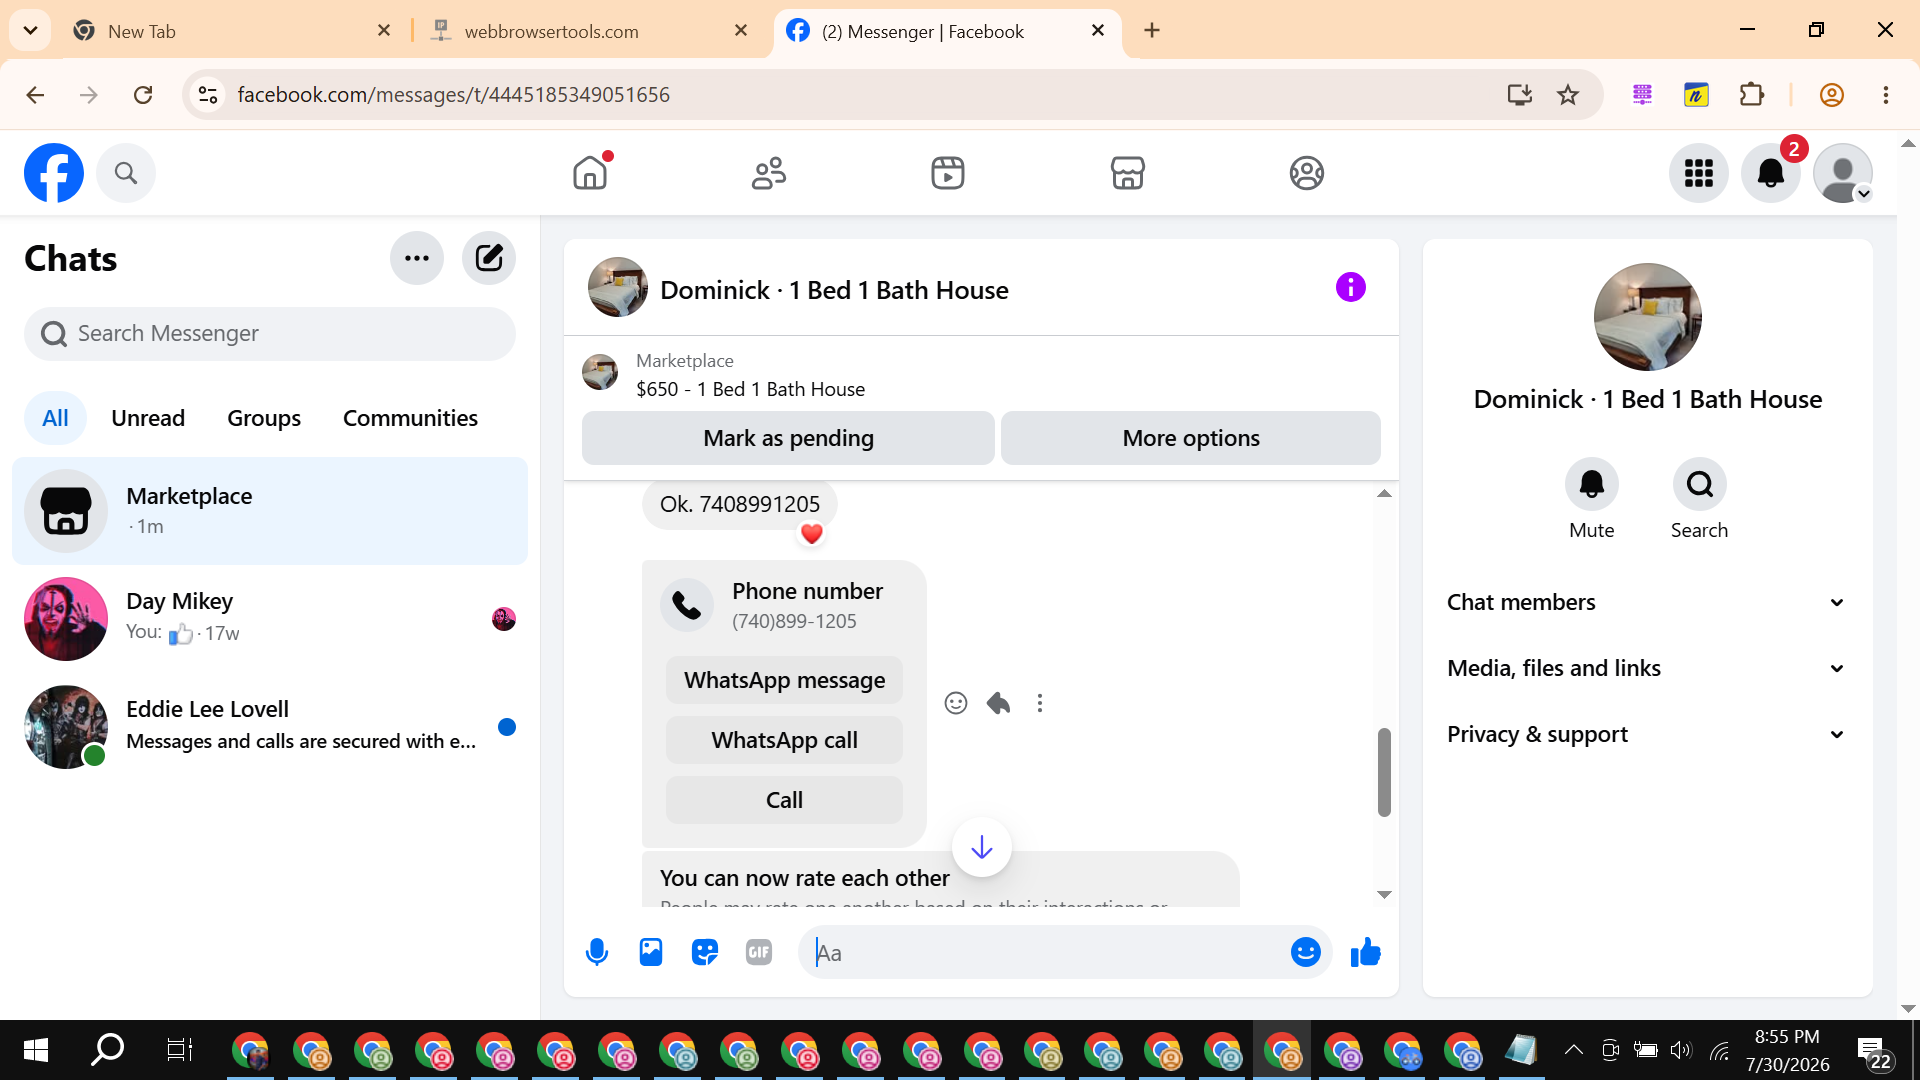The image size is (1920, 1080).
Task: Open the Chrome extensions puzzle icon
Action: [1752, 95]
